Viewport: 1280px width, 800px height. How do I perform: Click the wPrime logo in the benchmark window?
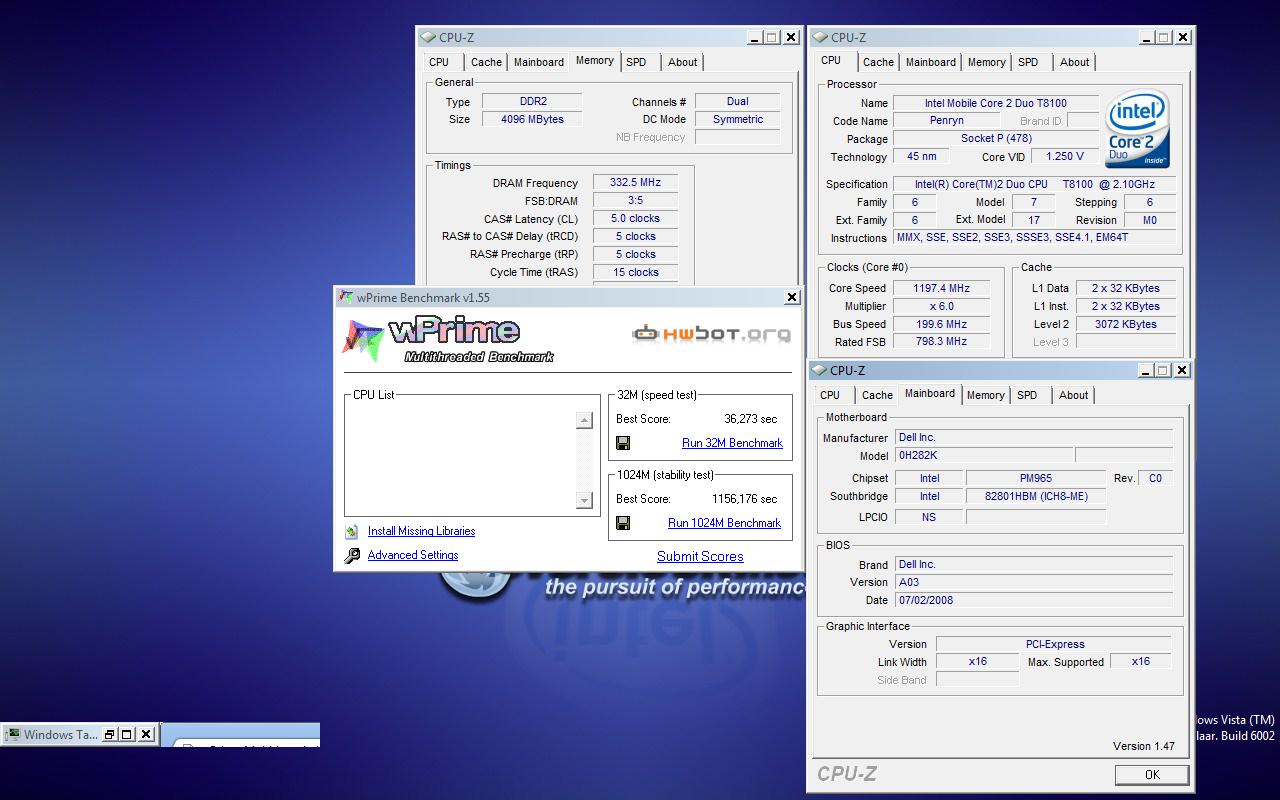(448, 339)
